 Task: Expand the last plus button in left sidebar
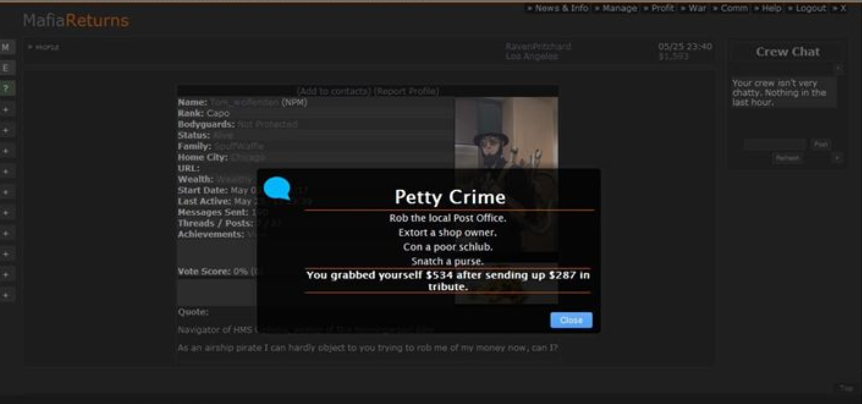[x=6, y=295]
